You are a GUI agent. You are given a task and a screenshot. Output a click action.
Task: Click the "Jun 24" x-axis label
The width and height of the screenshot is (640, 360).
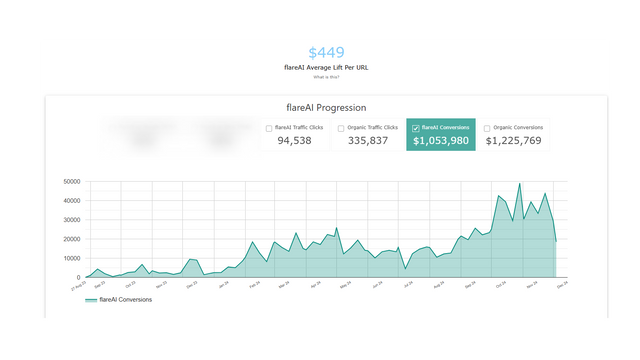[378, 285]
